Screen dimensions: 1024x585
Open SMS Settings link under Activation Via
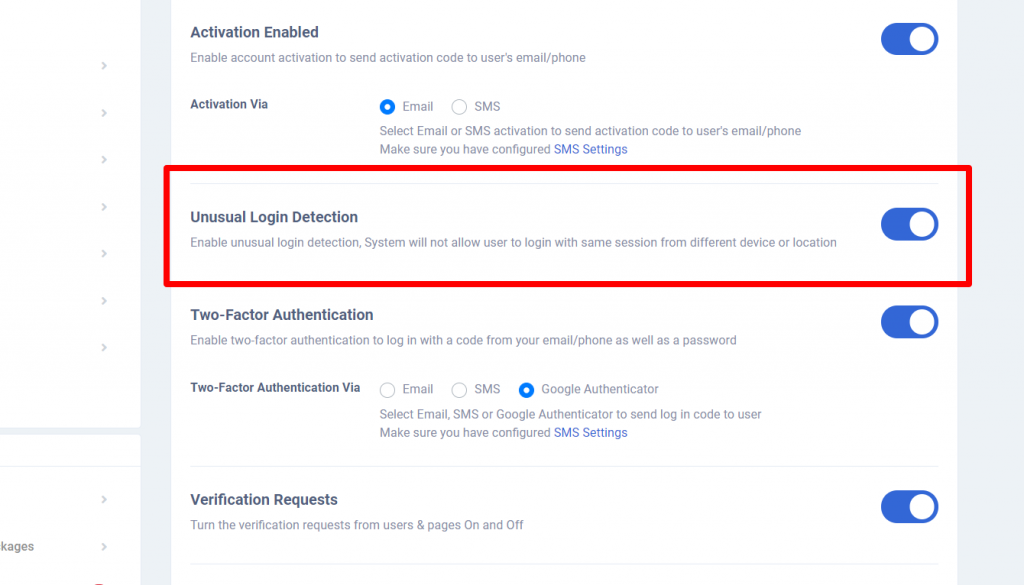pyautogui.click(x=590, y=149)
